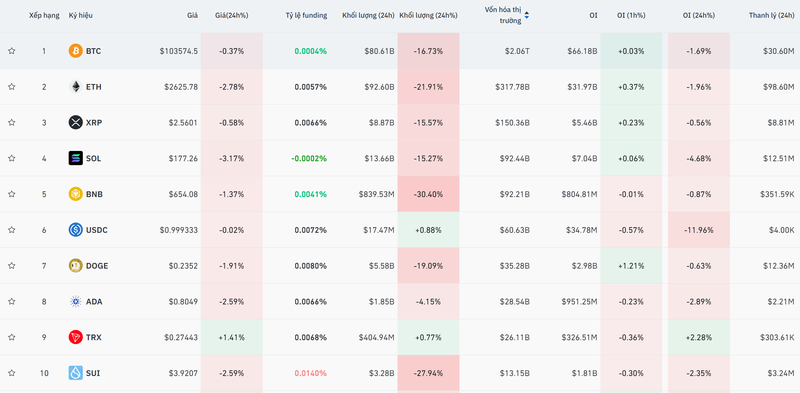Viewport: 800px width, 393px height.
Task: Click the Bitcoin BTC coin icon
Action: [x=76, y=51]
